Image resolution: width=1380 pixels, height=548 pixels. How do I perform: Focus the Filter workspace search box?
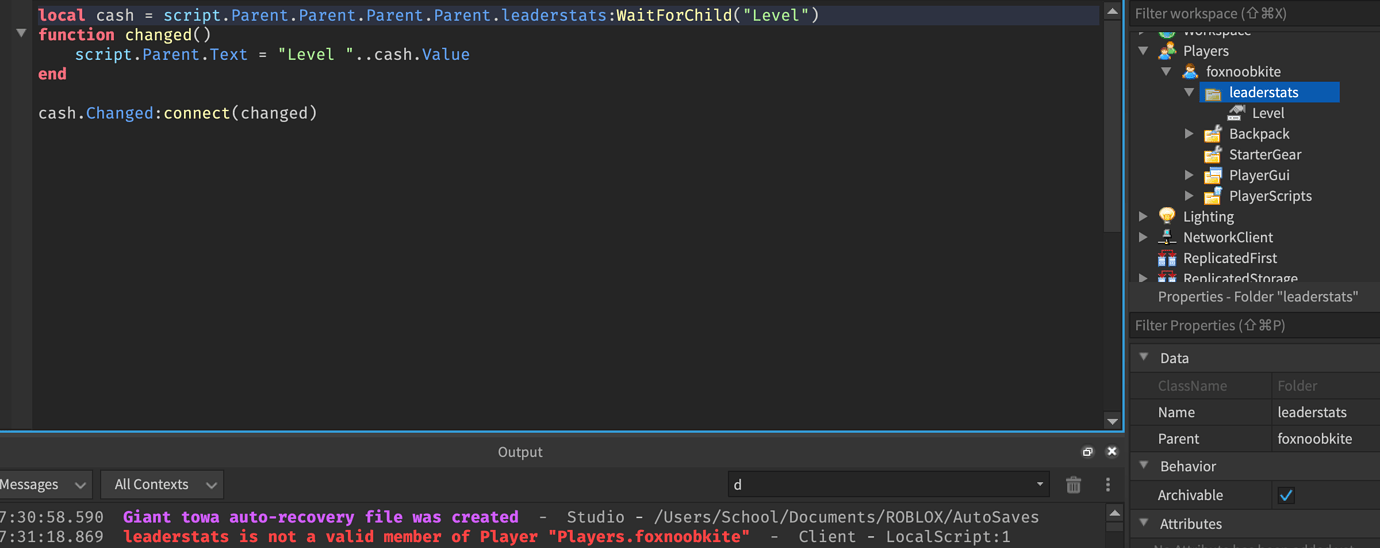point(1255,14)
